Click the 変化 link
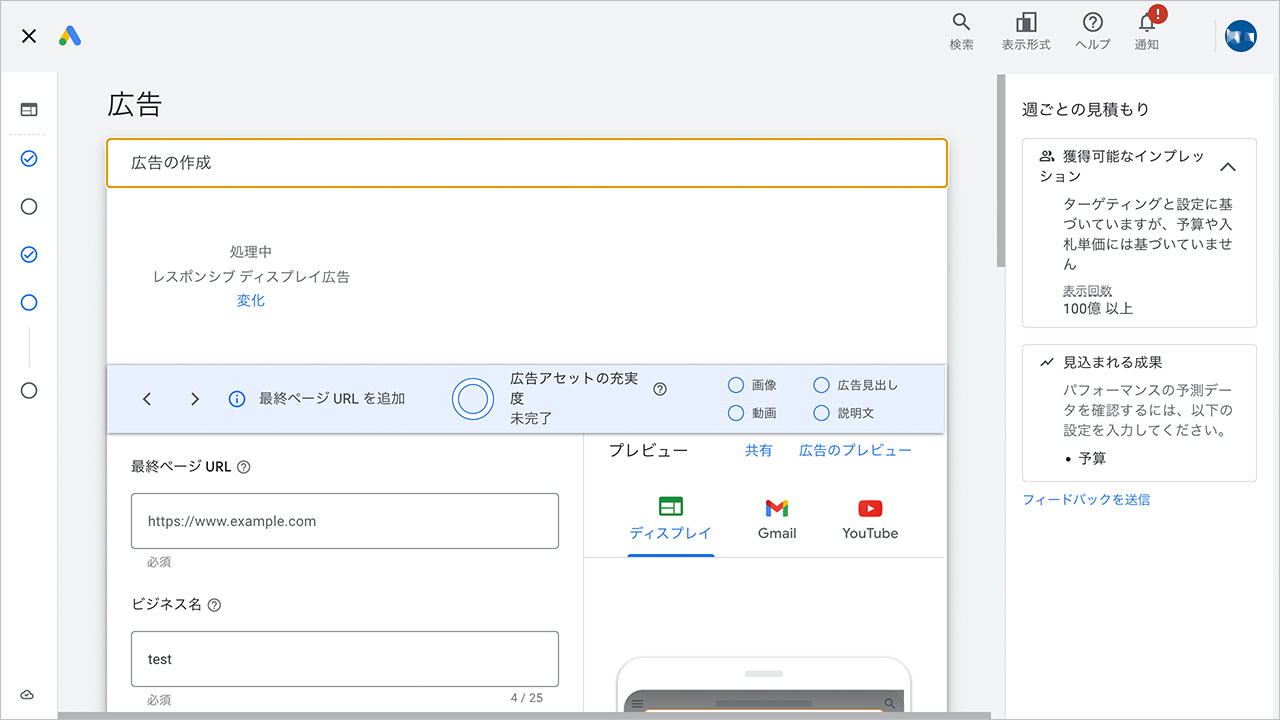This screenshot has width=1280, height=720. pyautogui.click(x=250, y=300)
